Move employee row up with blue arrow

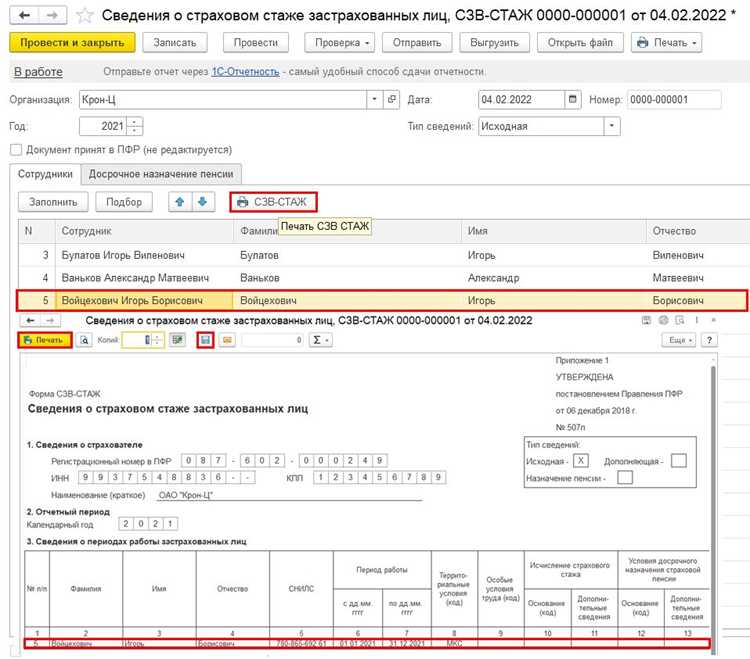180,202
